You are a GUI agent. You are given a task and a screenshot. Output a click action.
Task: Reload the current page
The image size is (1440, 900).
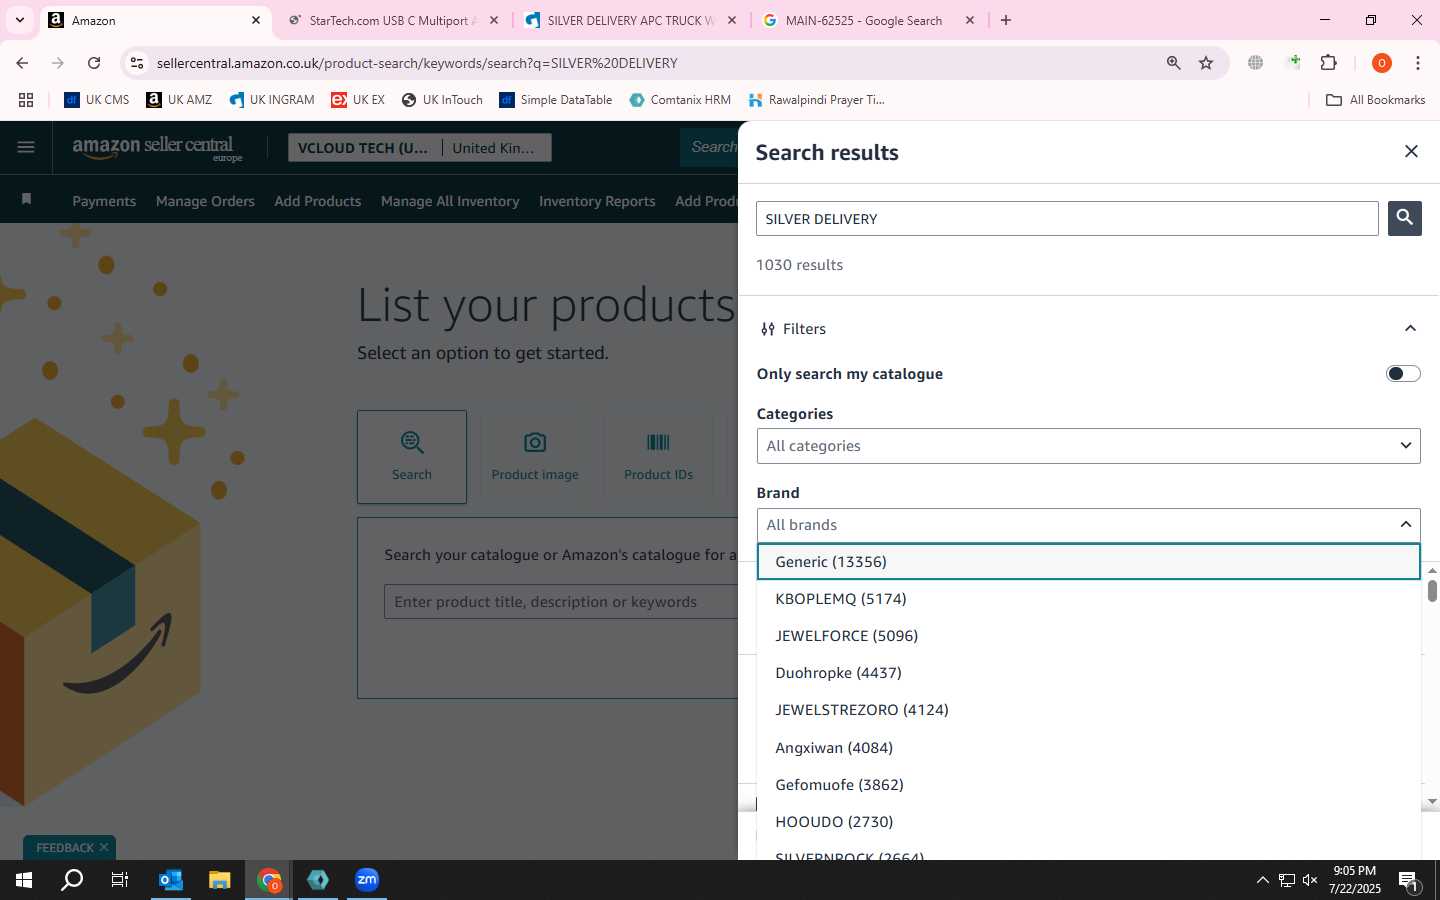[x=94, y=63]
